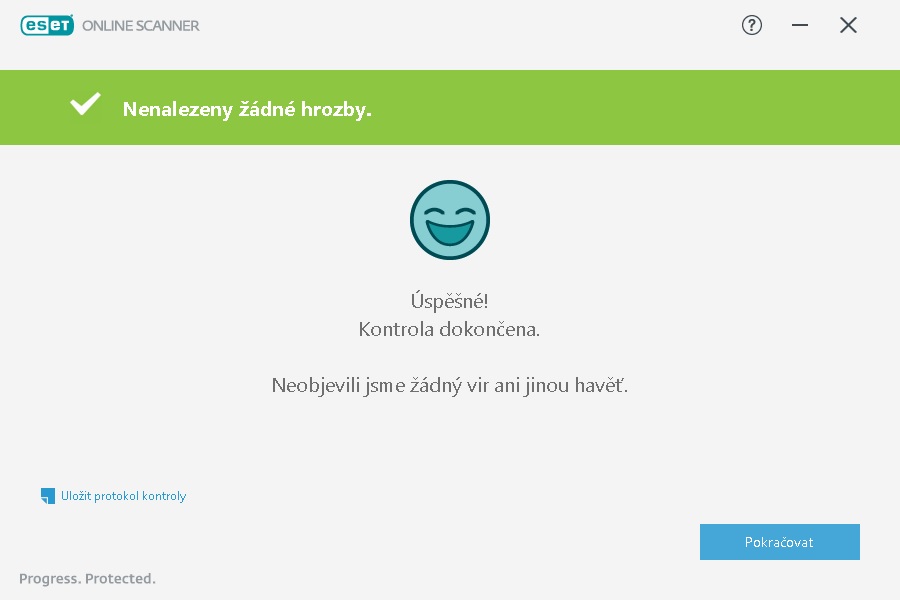Click the word Protected in footer tagline
Screen dimensions: 900x600
pyautogui.click(x=120, y=578)
